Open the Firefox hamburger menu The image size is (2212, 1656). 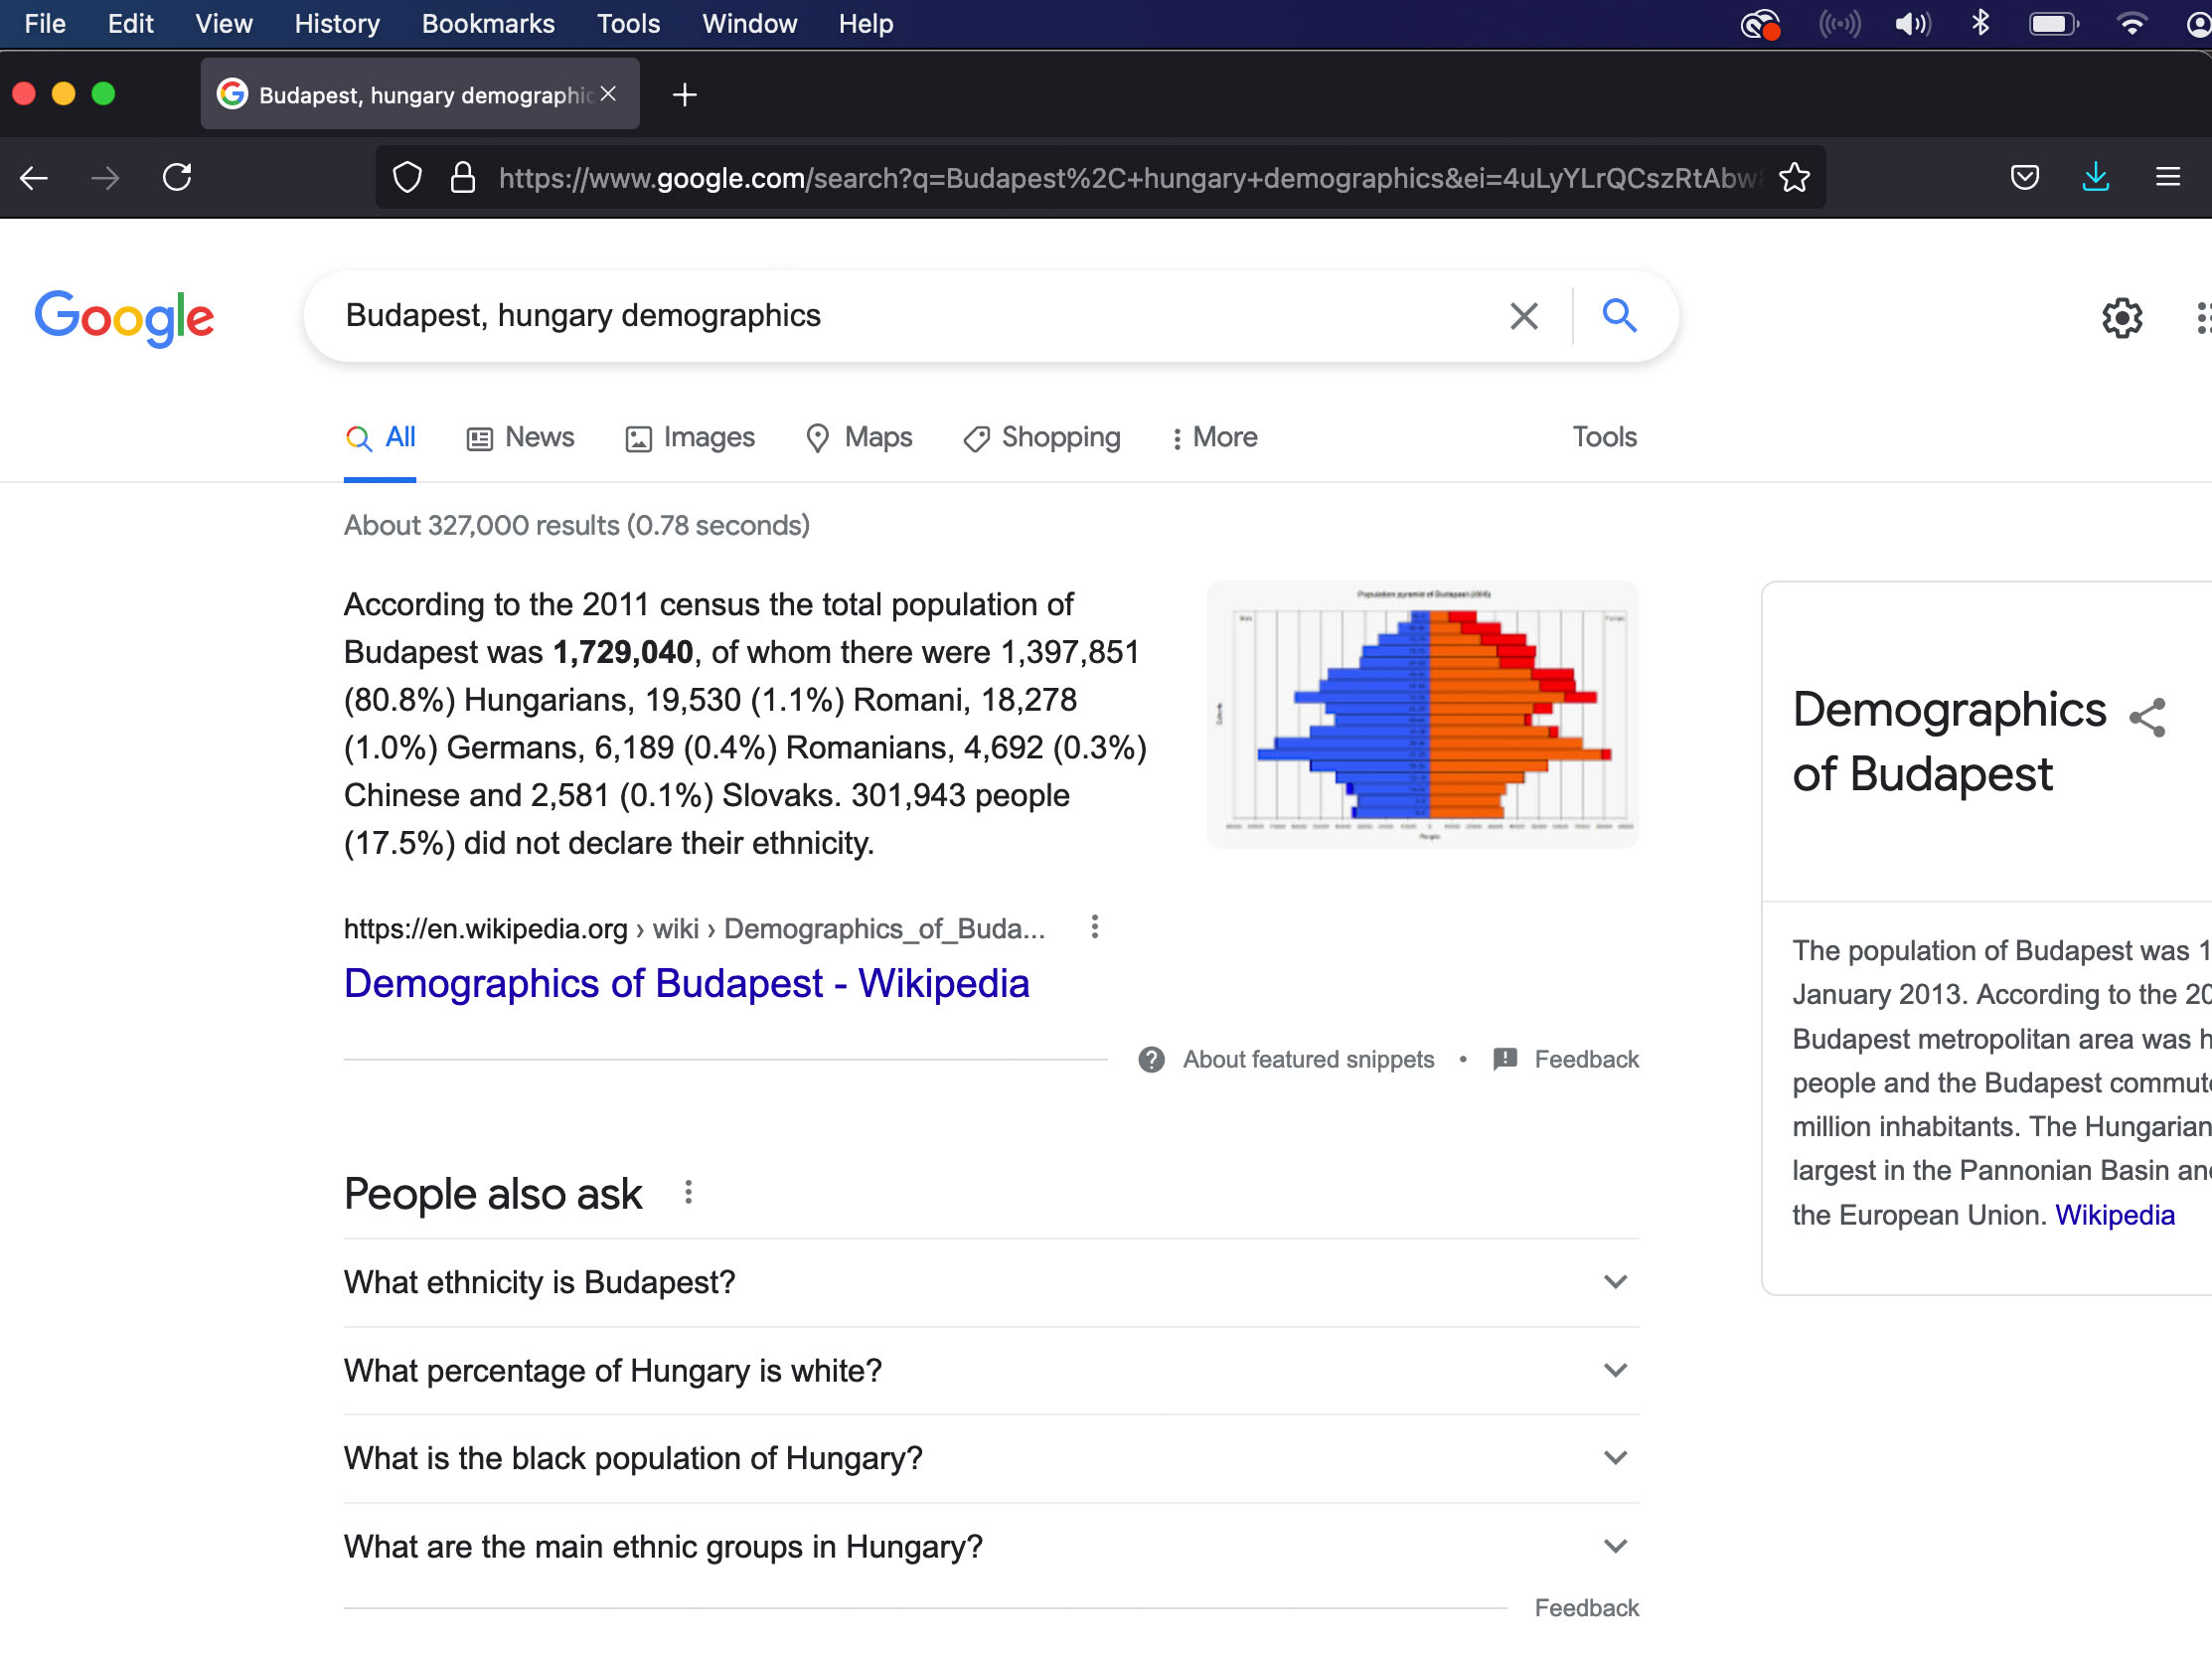(2167, 178)
